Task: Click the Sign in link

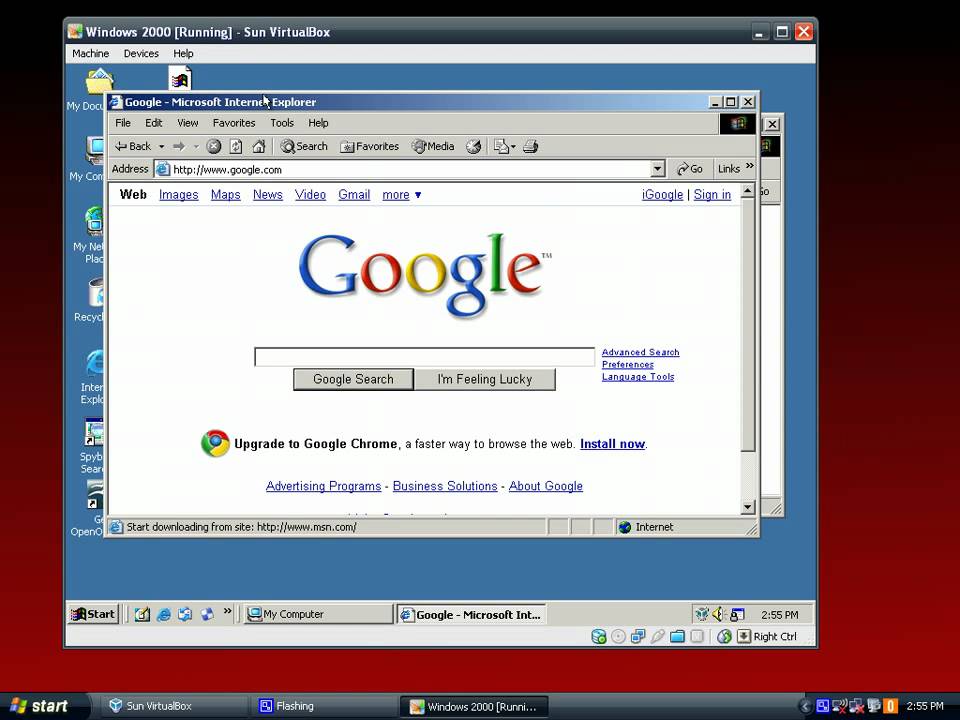Action: [x=712, y=195]
